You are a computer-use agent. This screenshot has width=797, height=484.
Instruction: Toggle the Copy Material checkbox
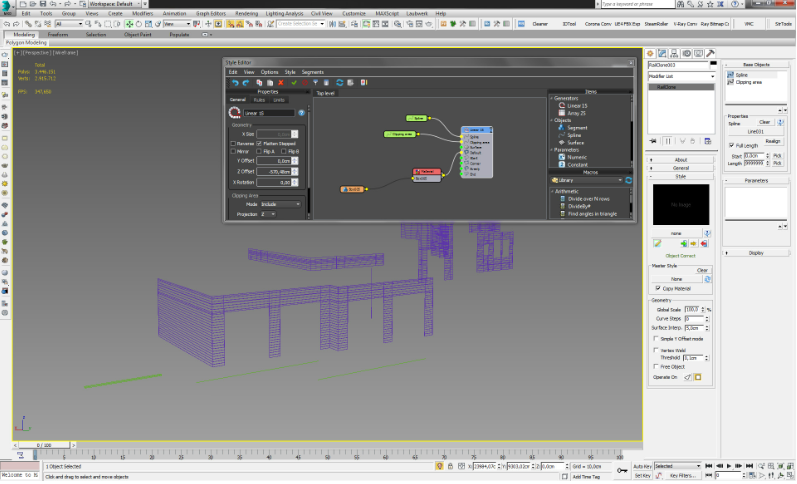tap(658, 288)
